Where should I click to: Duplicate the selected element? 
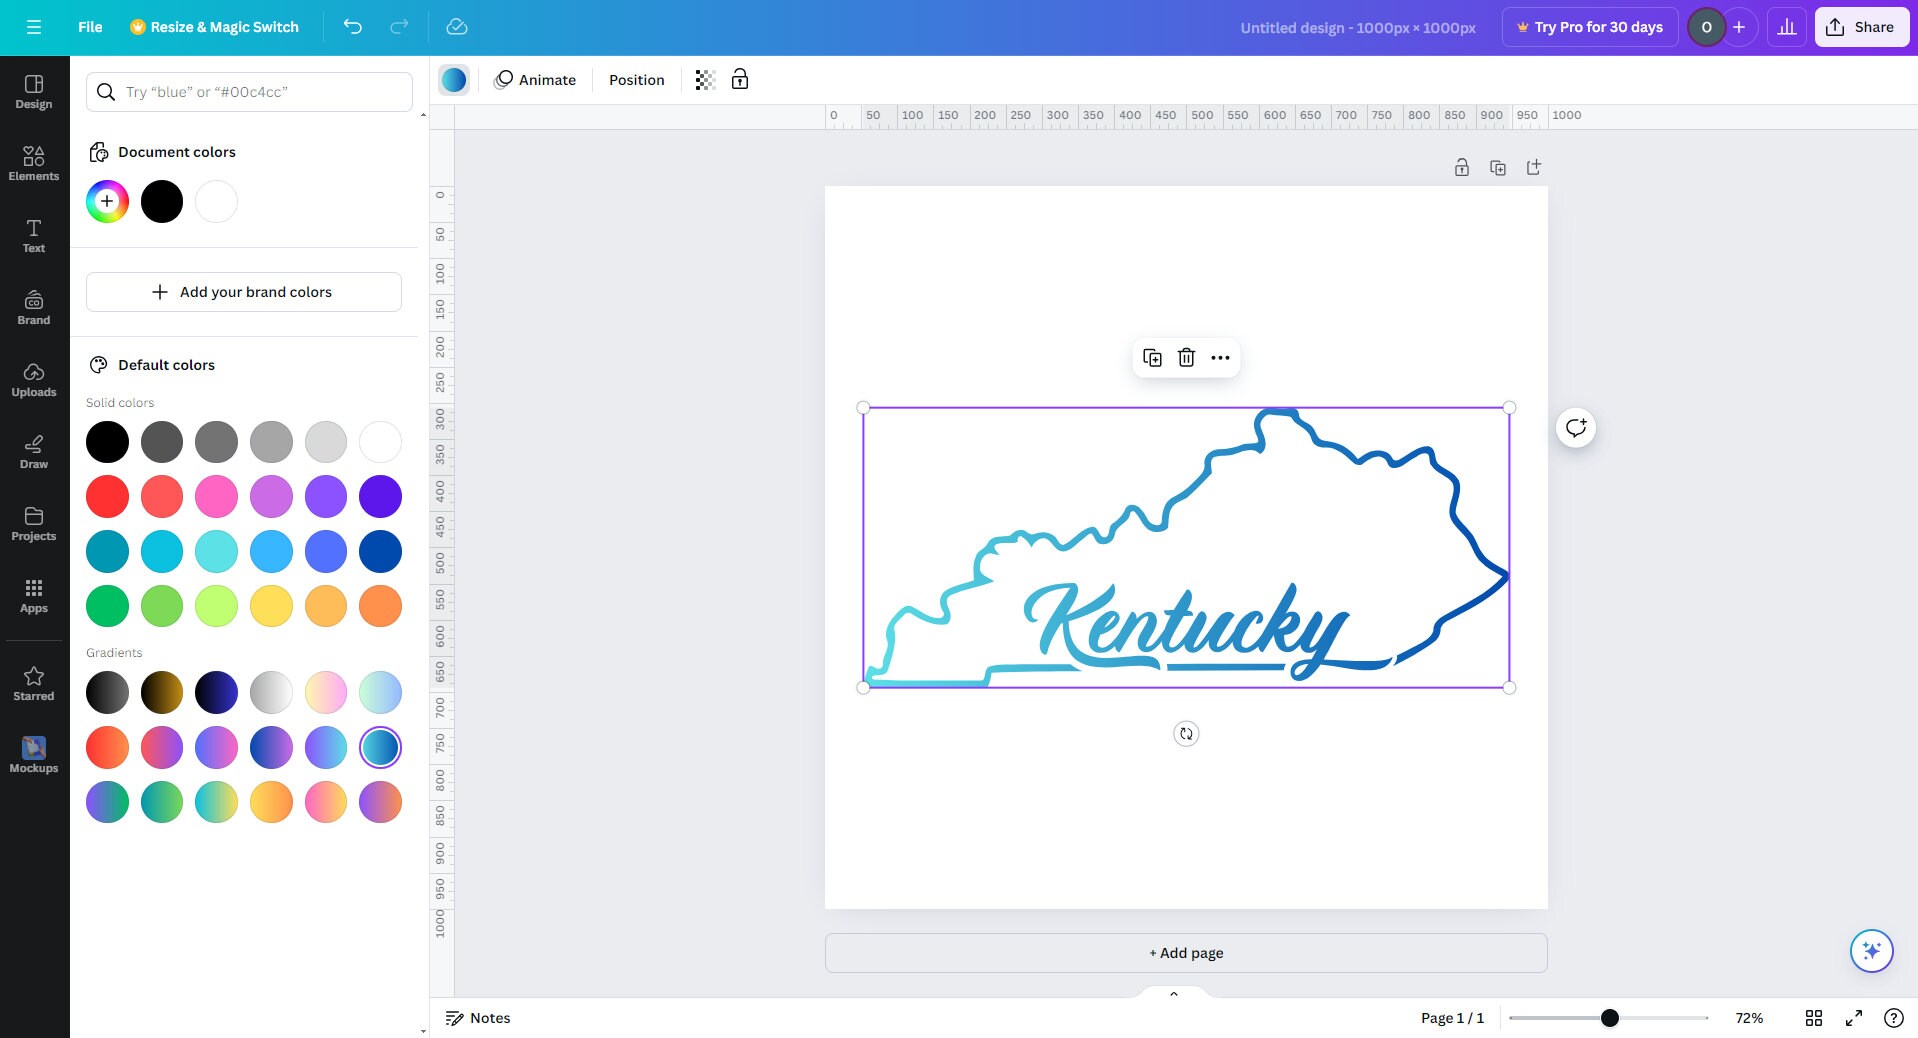(1152, 357)
